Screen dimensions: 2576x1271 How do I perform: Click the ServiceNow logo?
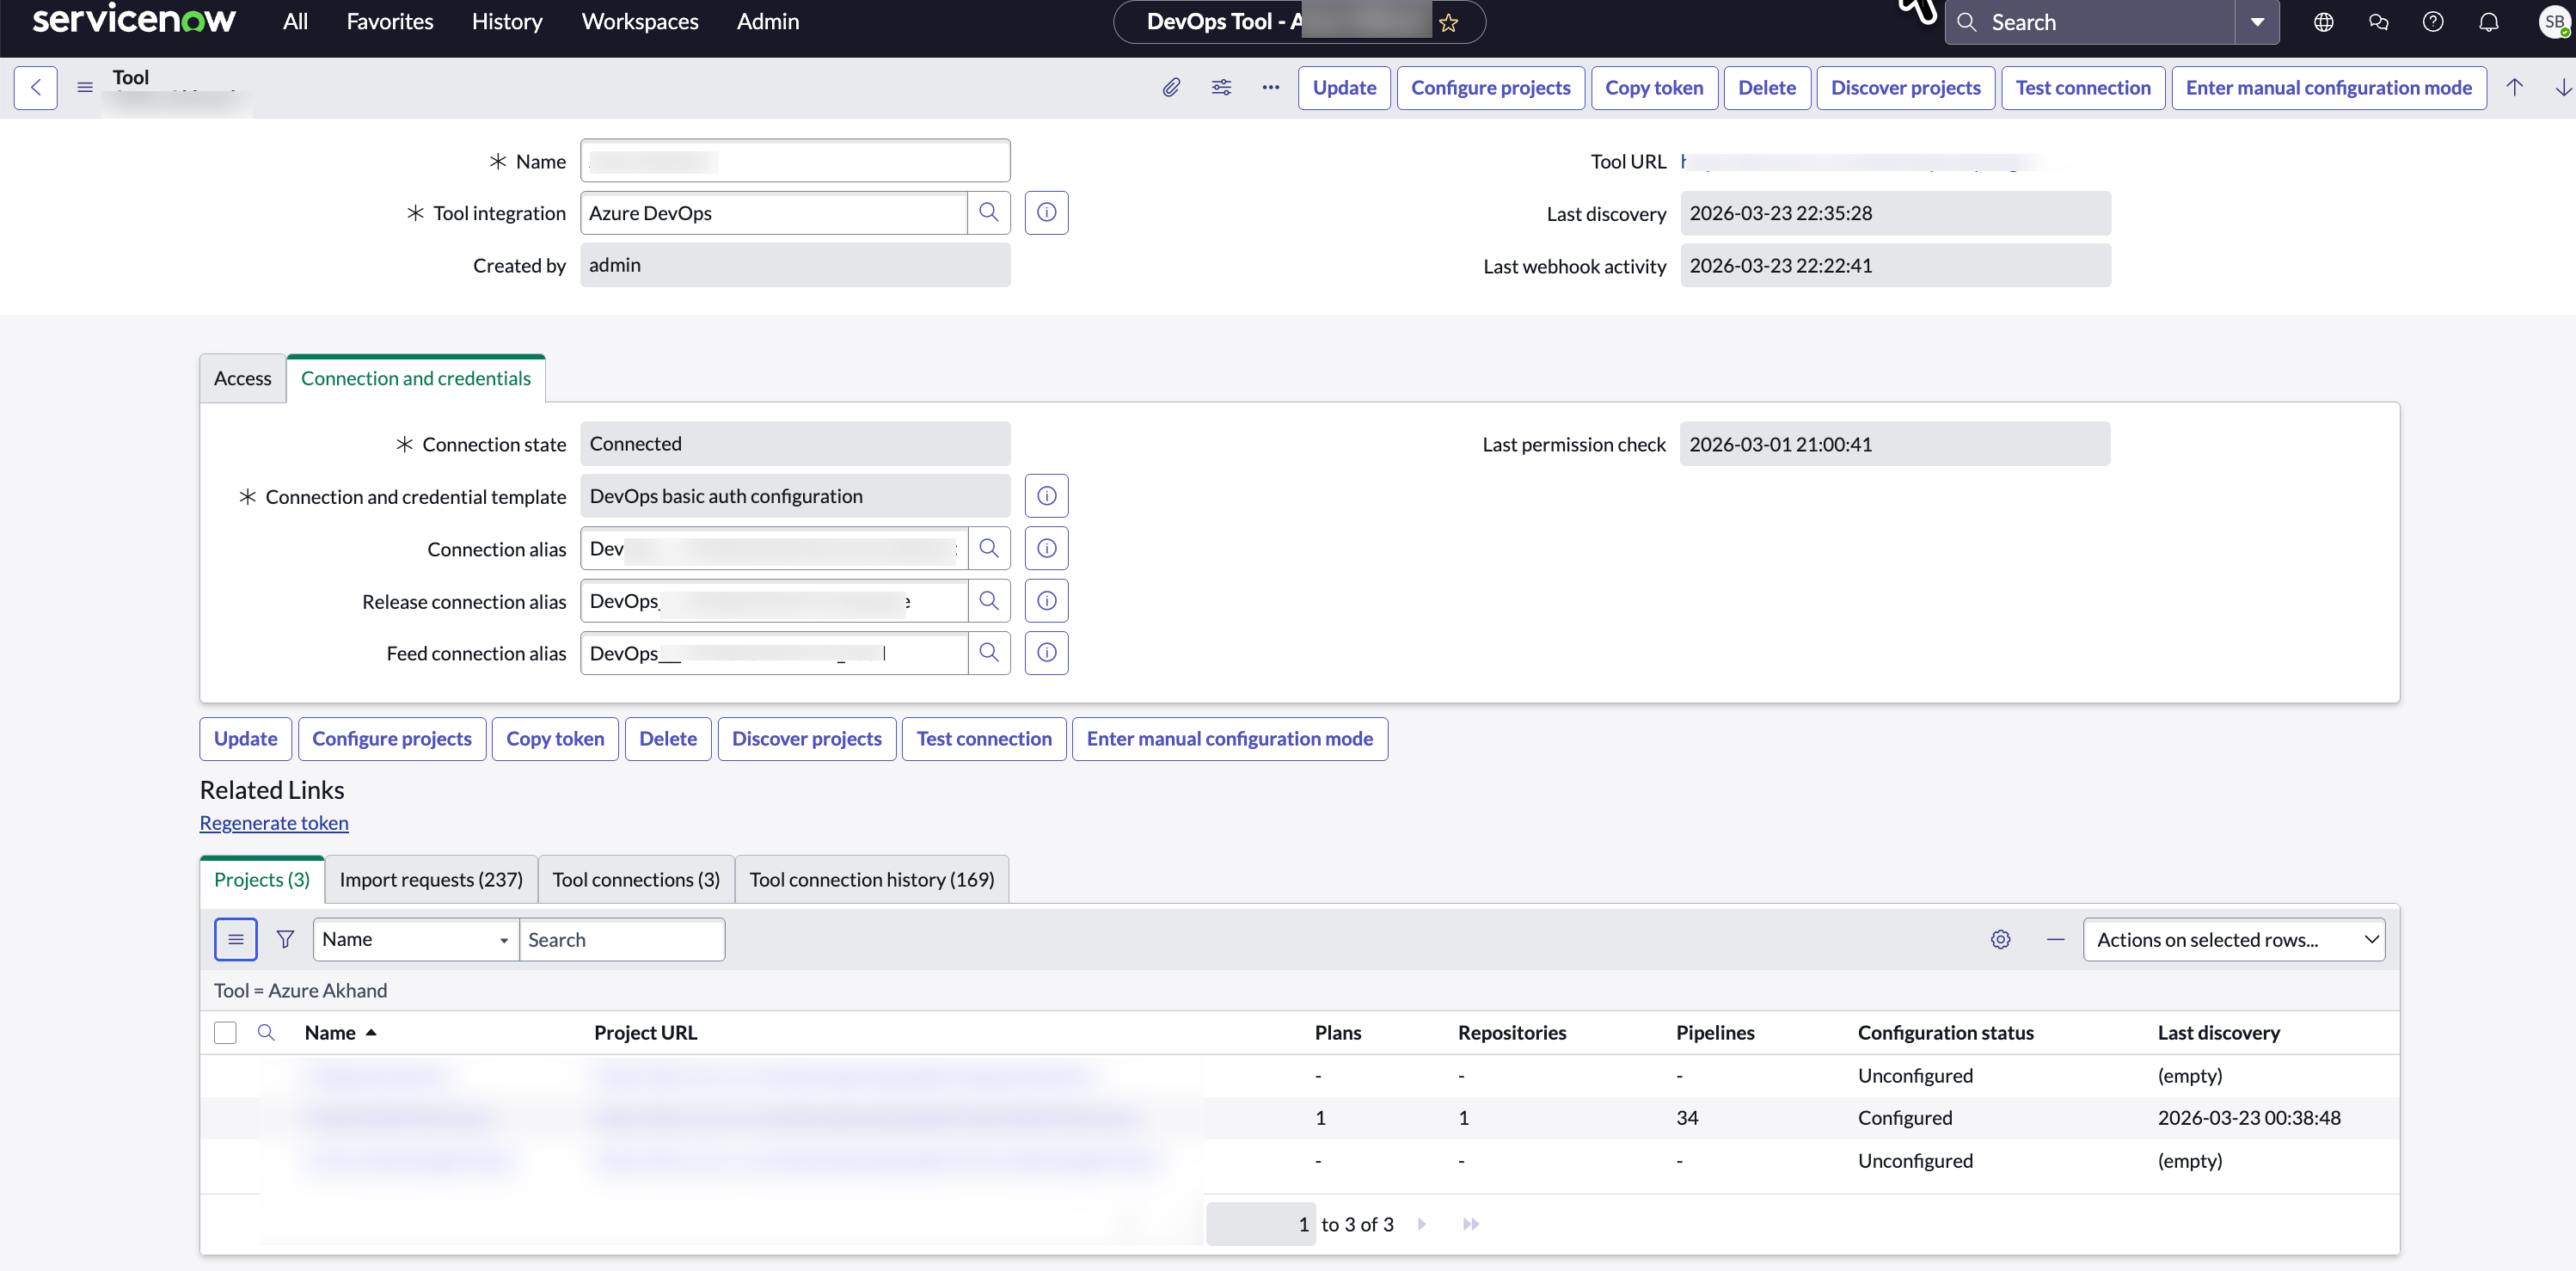pos(133,20)
